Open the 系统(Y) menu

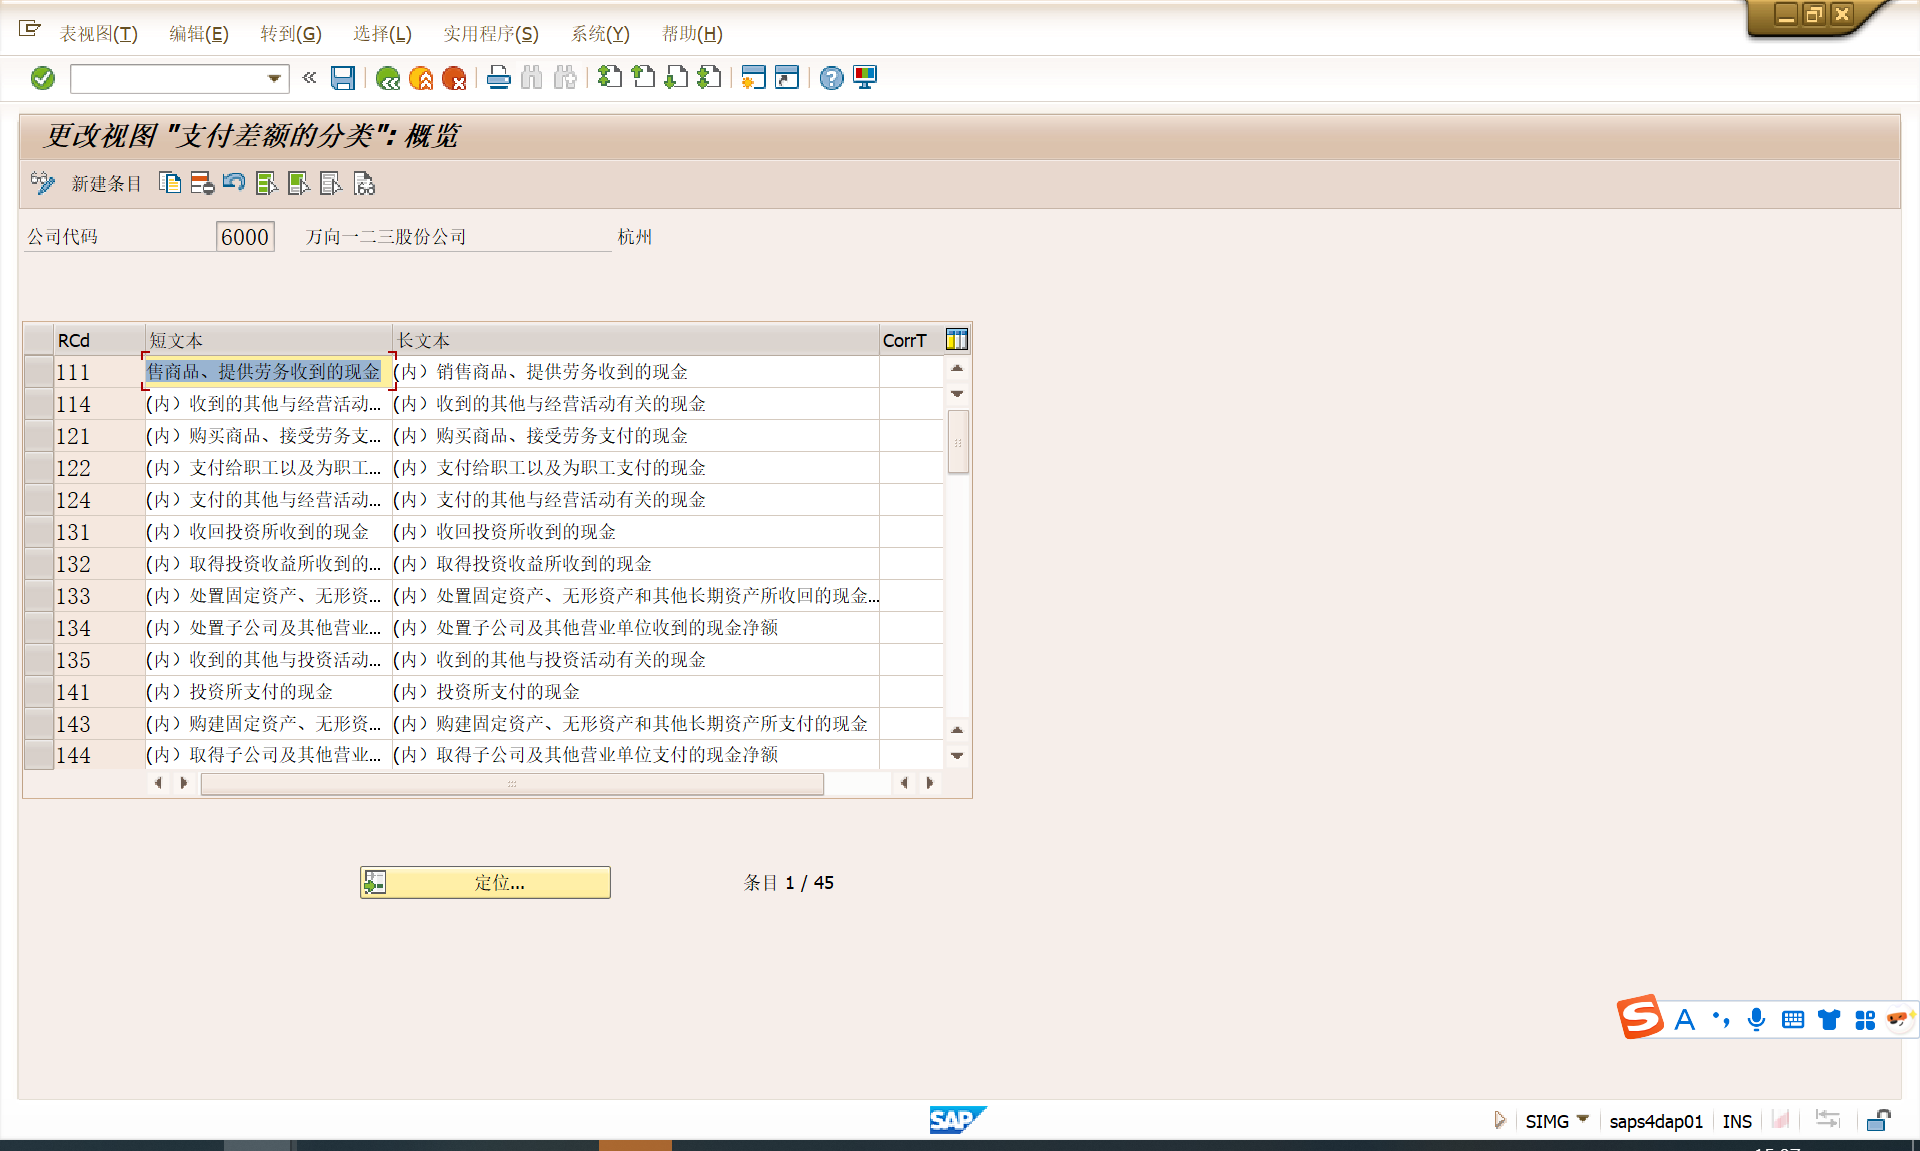600,33
